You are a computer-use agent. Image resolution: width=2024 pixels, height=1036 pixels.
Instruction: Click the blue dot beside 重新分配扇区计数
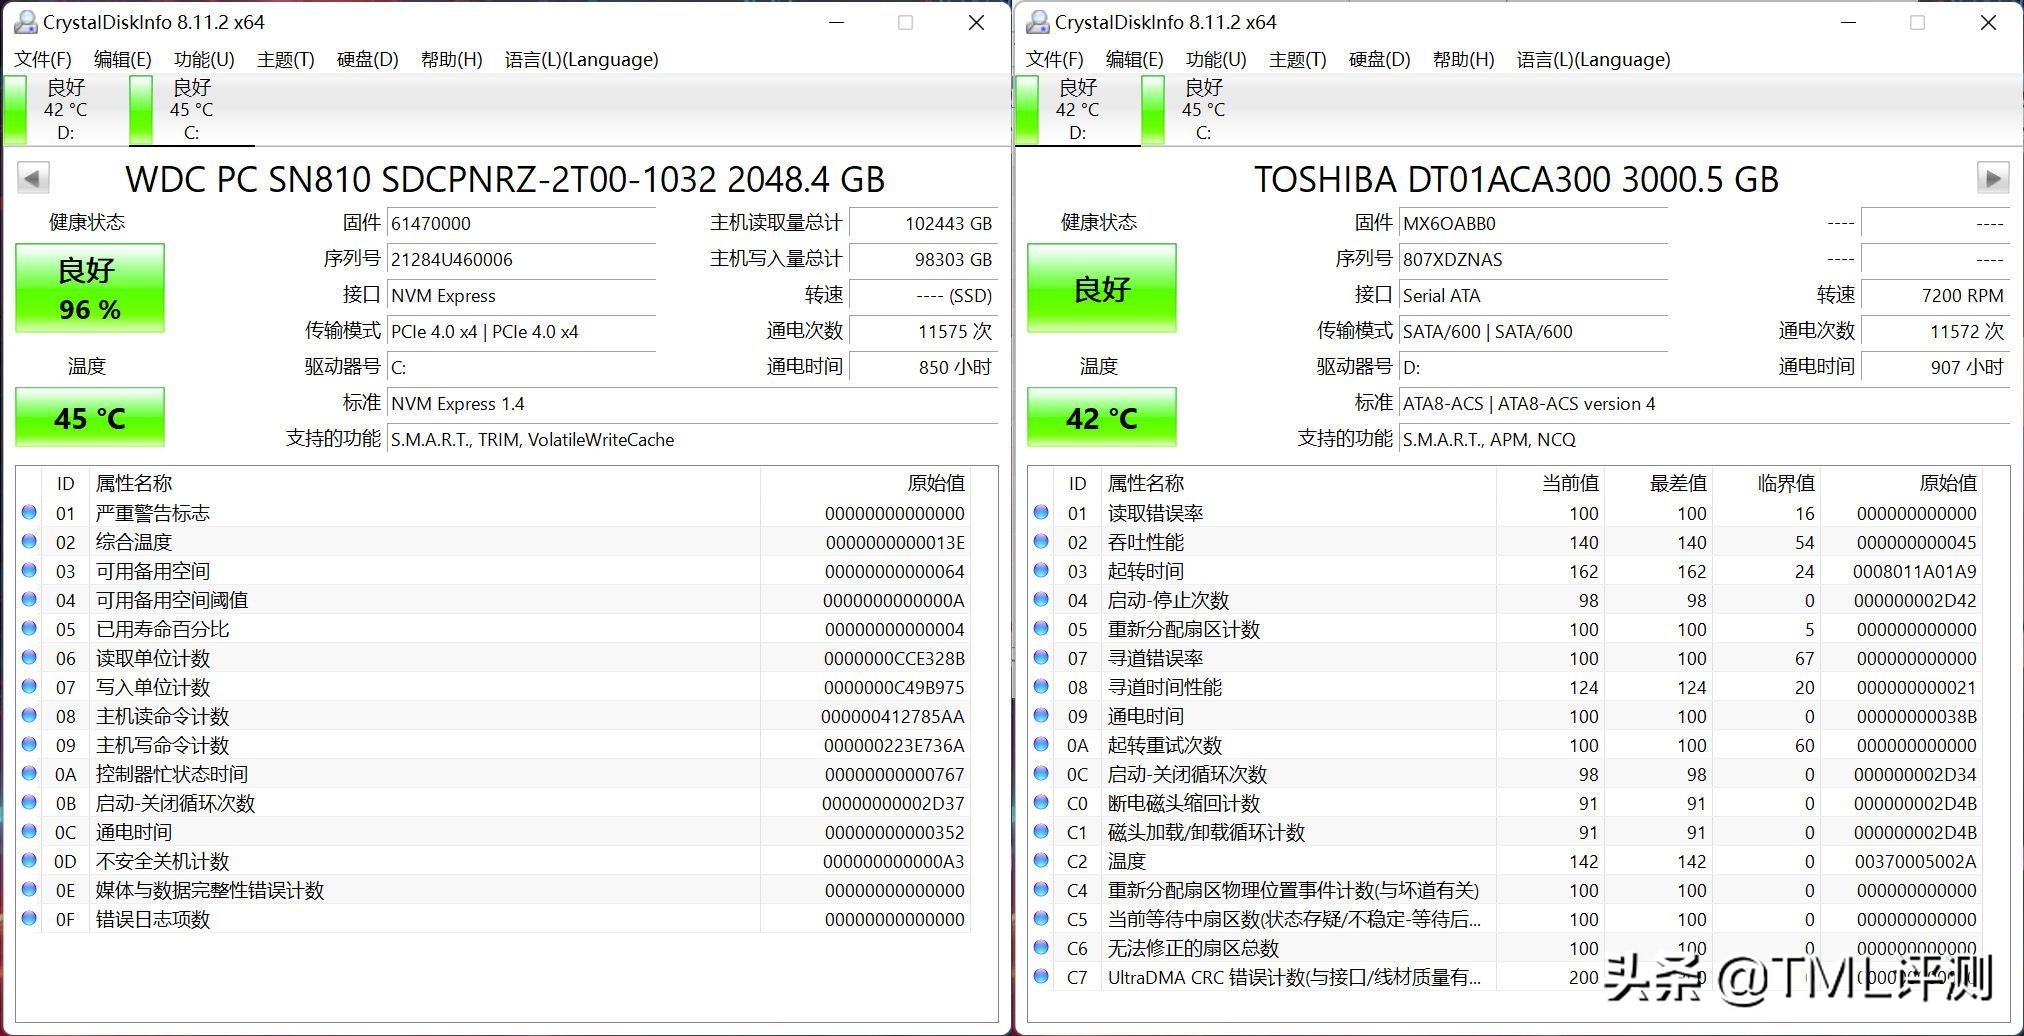click(x=1040, y=629)
